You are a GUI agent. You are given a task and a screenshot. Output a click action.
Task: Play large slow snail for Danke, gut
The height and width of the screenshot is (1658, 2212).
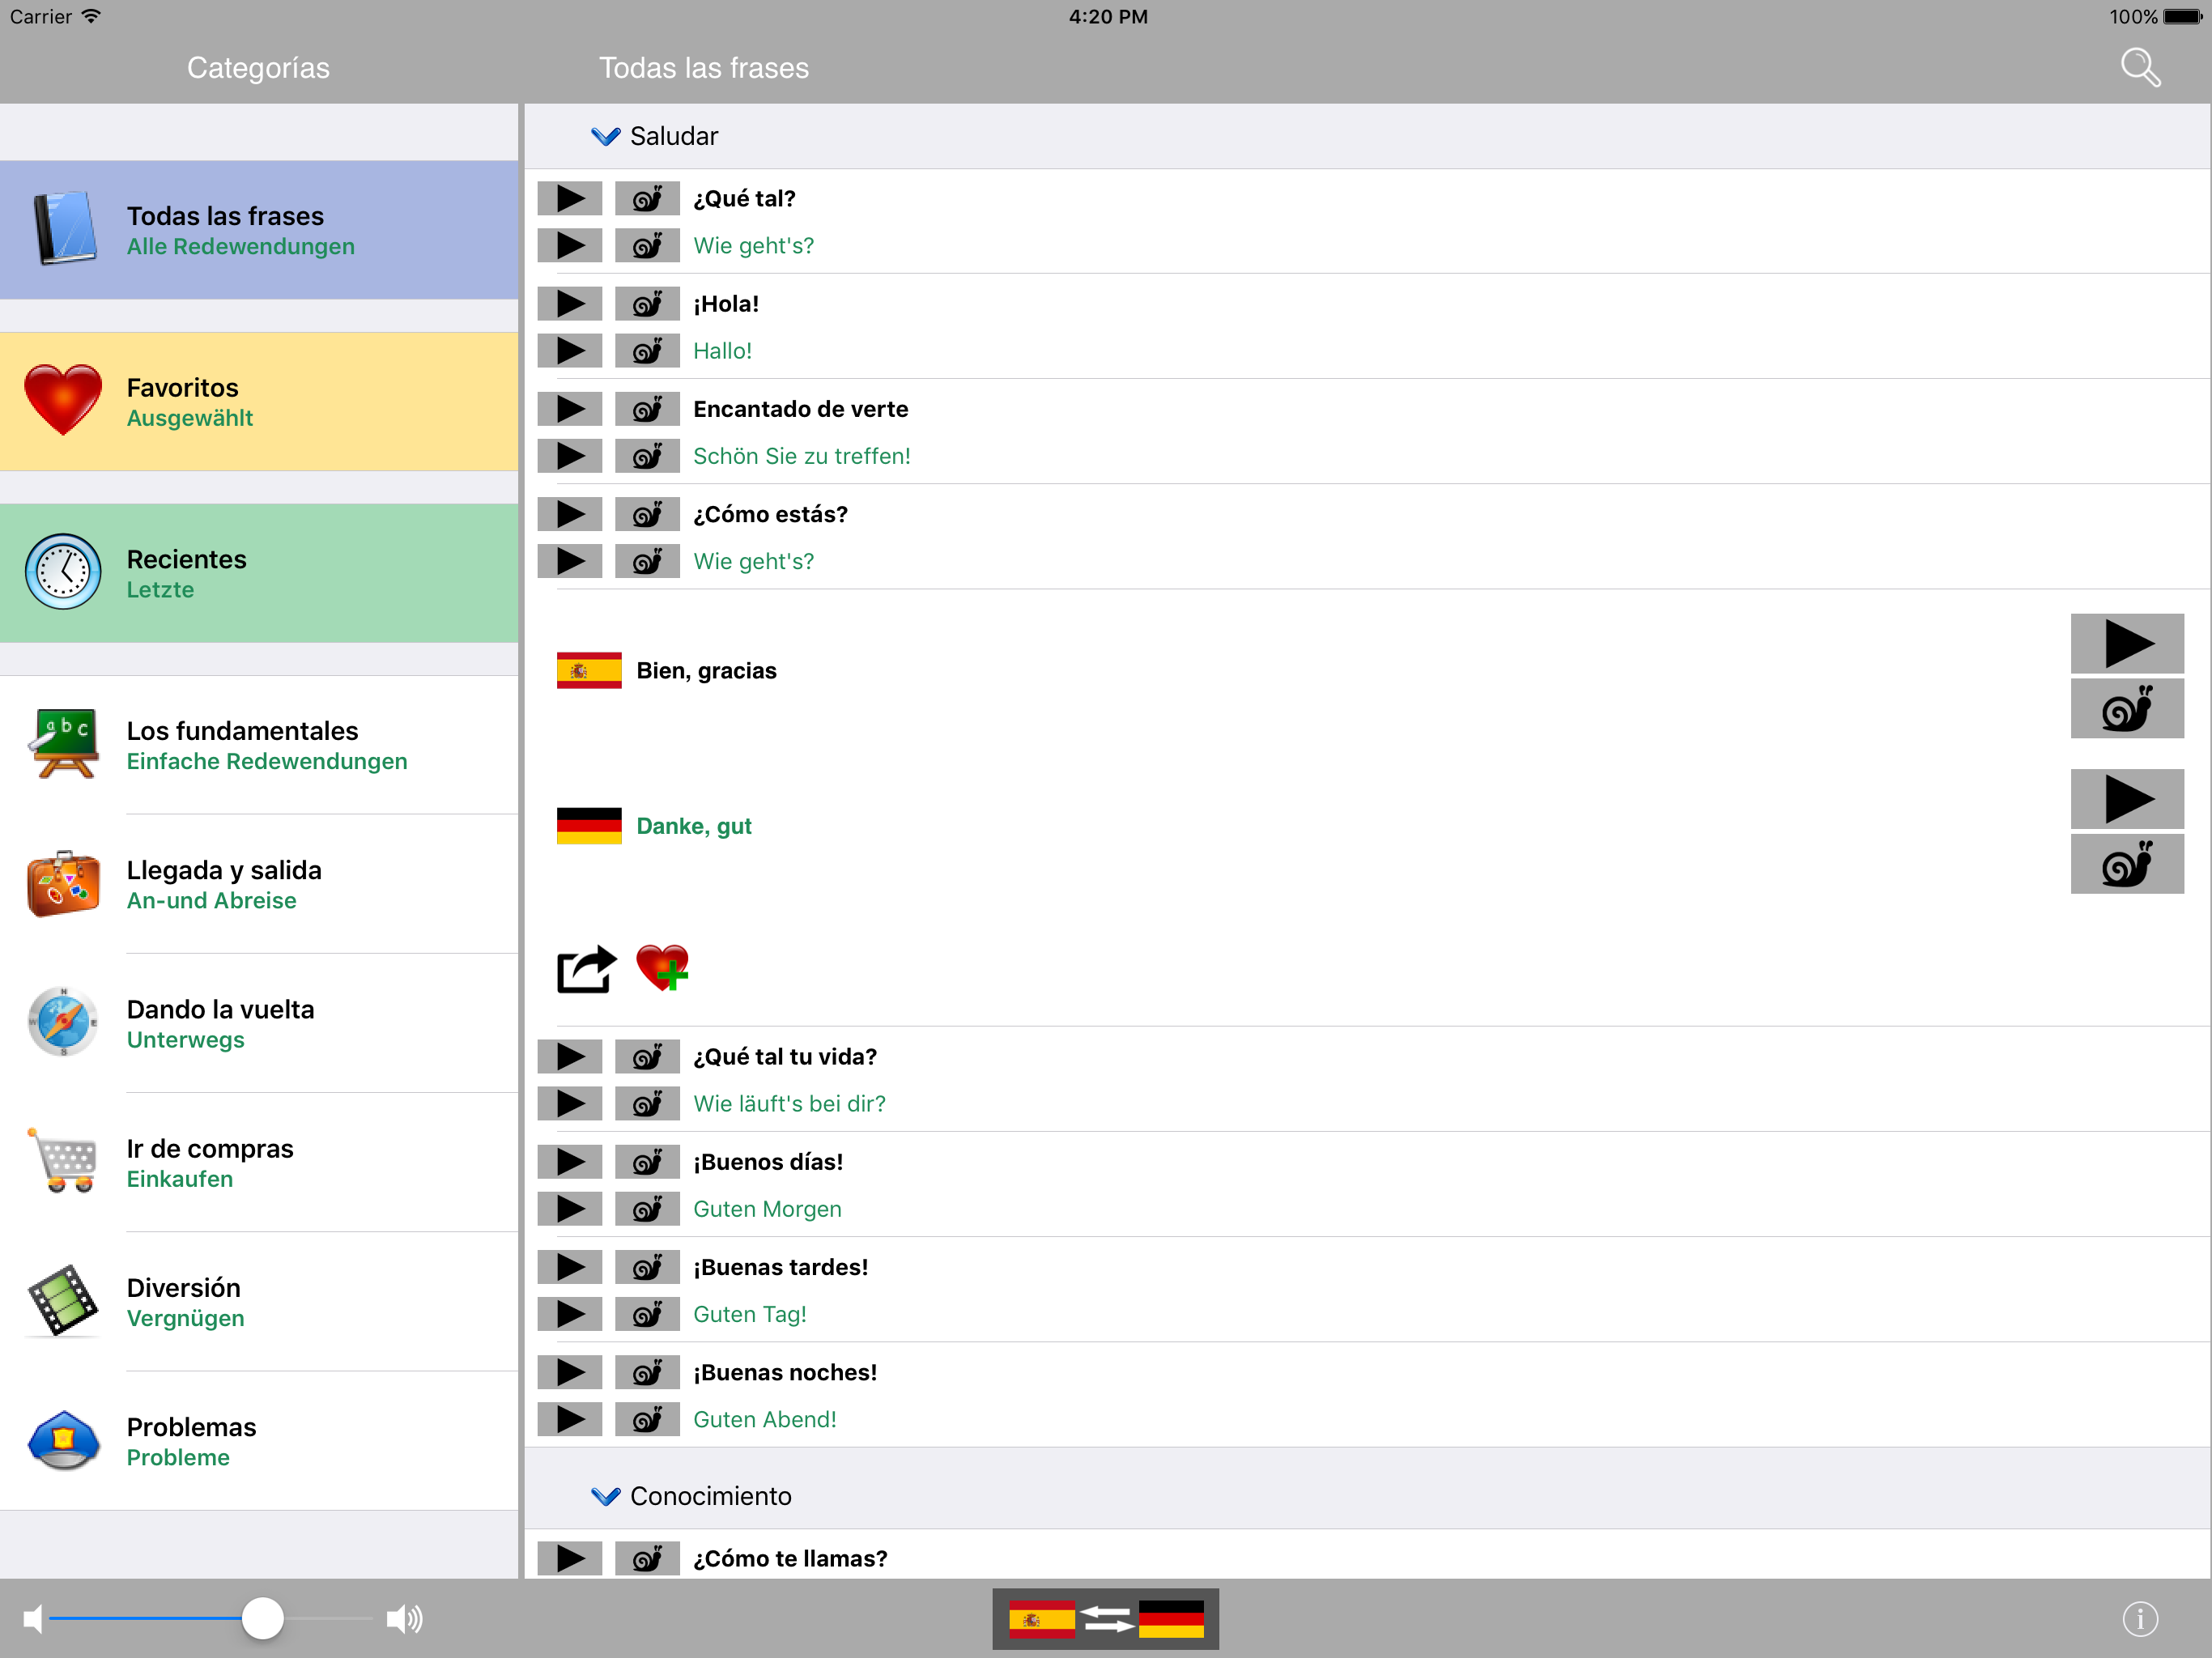pos(2127,865)
